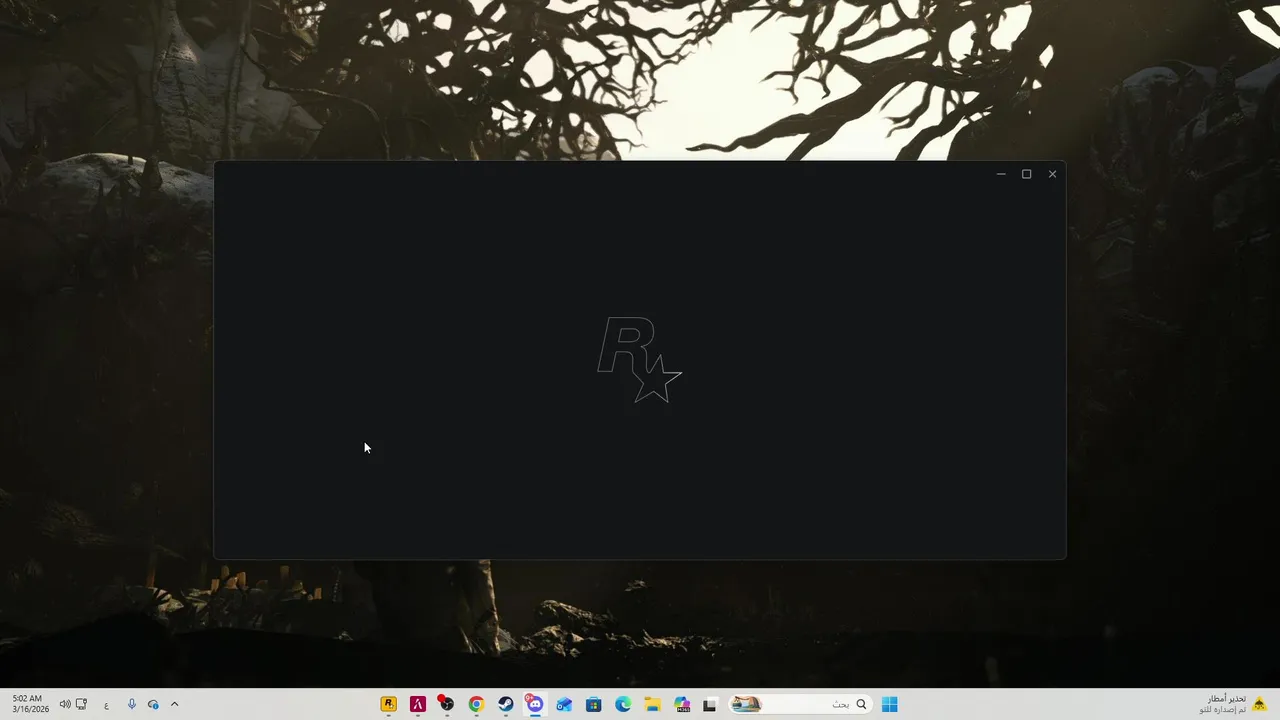Open the clock showing 5:02 AM
The width and height of the screenshot is (1280, 720).
click(29, 704)
